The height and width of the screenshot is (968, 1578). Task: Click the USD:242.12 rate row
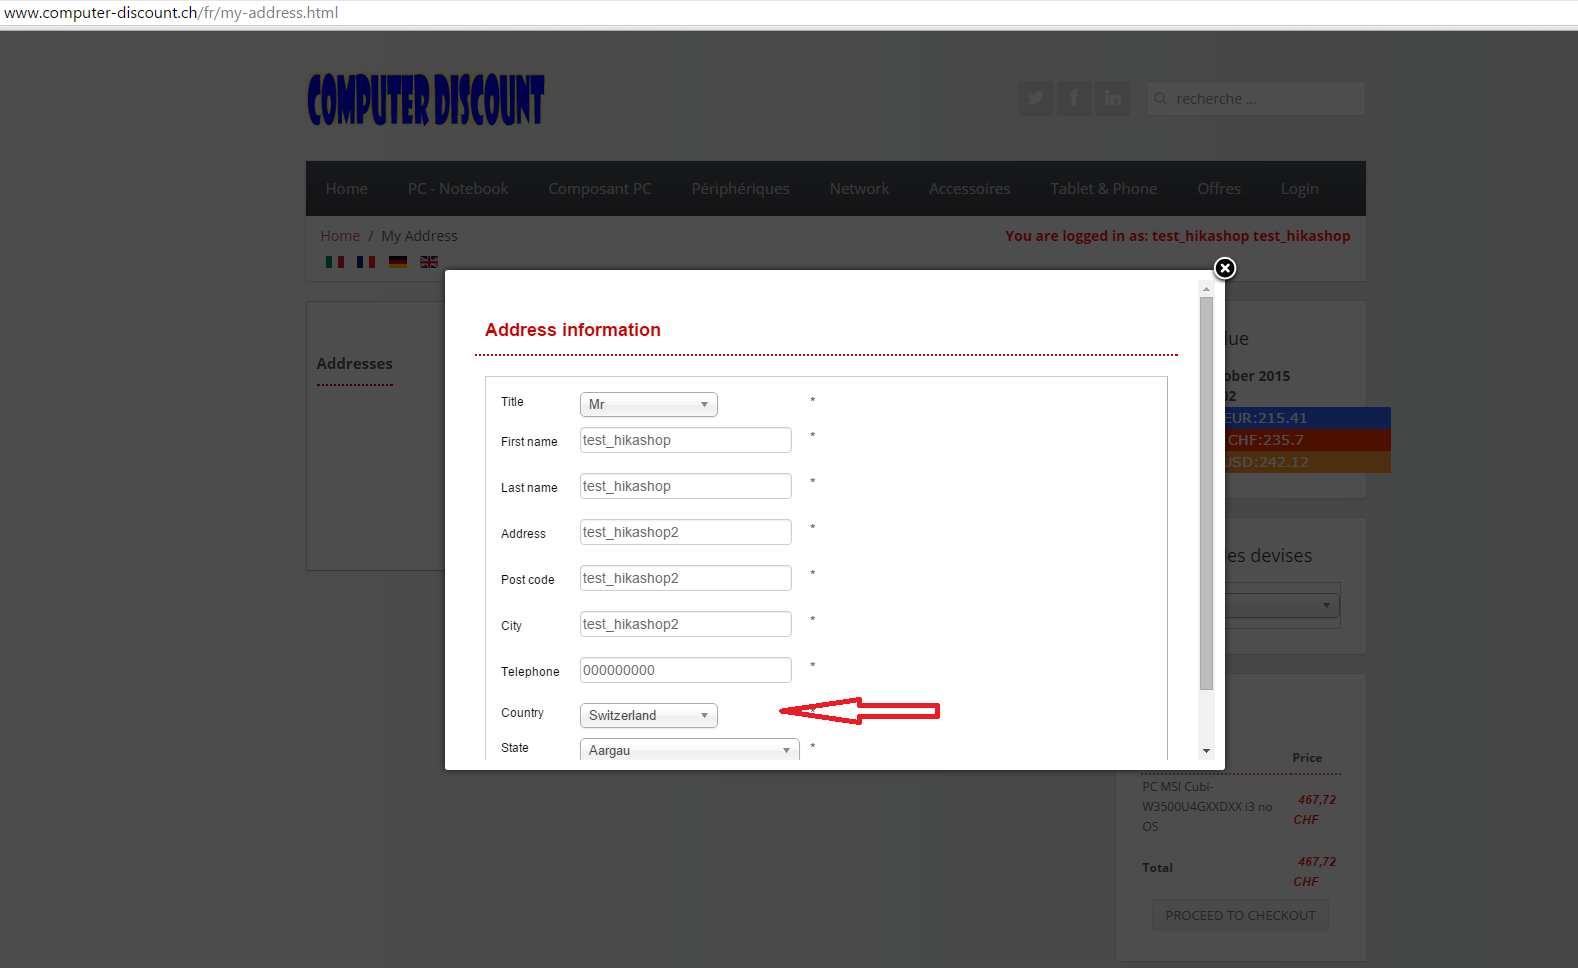pos(1308,462)
